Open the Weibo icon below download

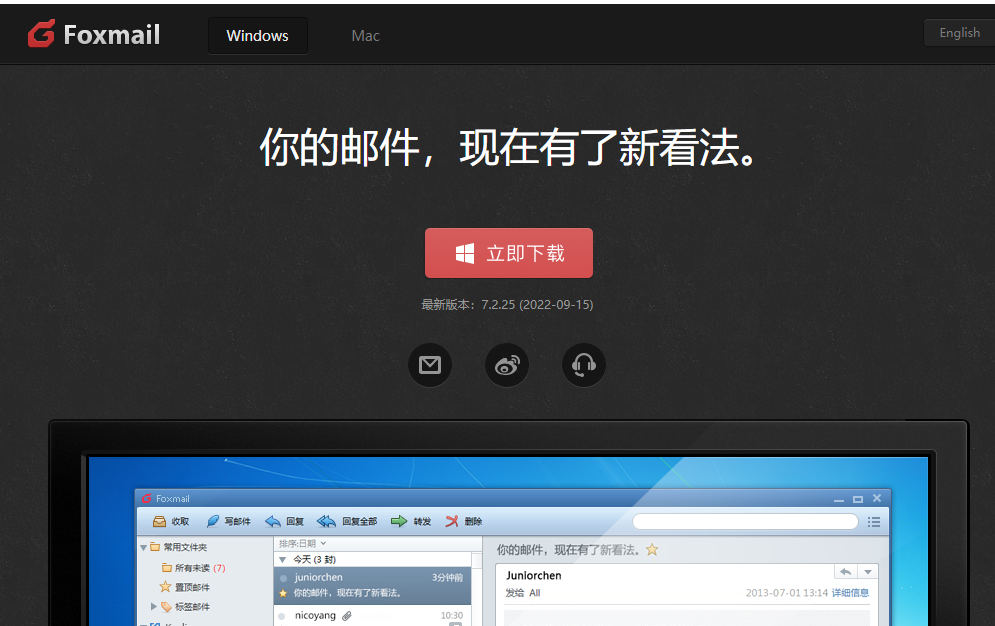pyautogui.click(x=507, y=365)
